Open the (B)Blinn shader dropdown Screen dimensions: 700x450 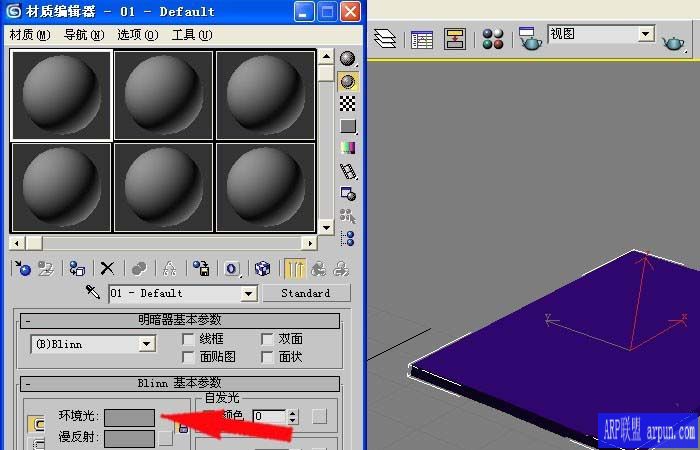tap(146, 344)
